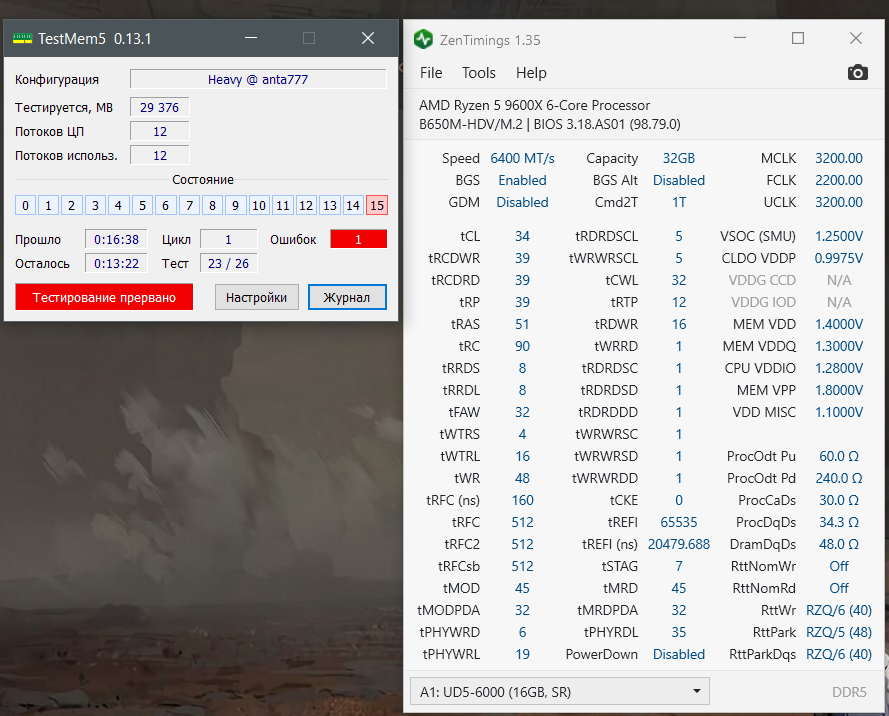Image resolution: width=889 pixels, height=716 pixels.
Task: Click remaining time value 0:13:22
Action: pos(116,263)
